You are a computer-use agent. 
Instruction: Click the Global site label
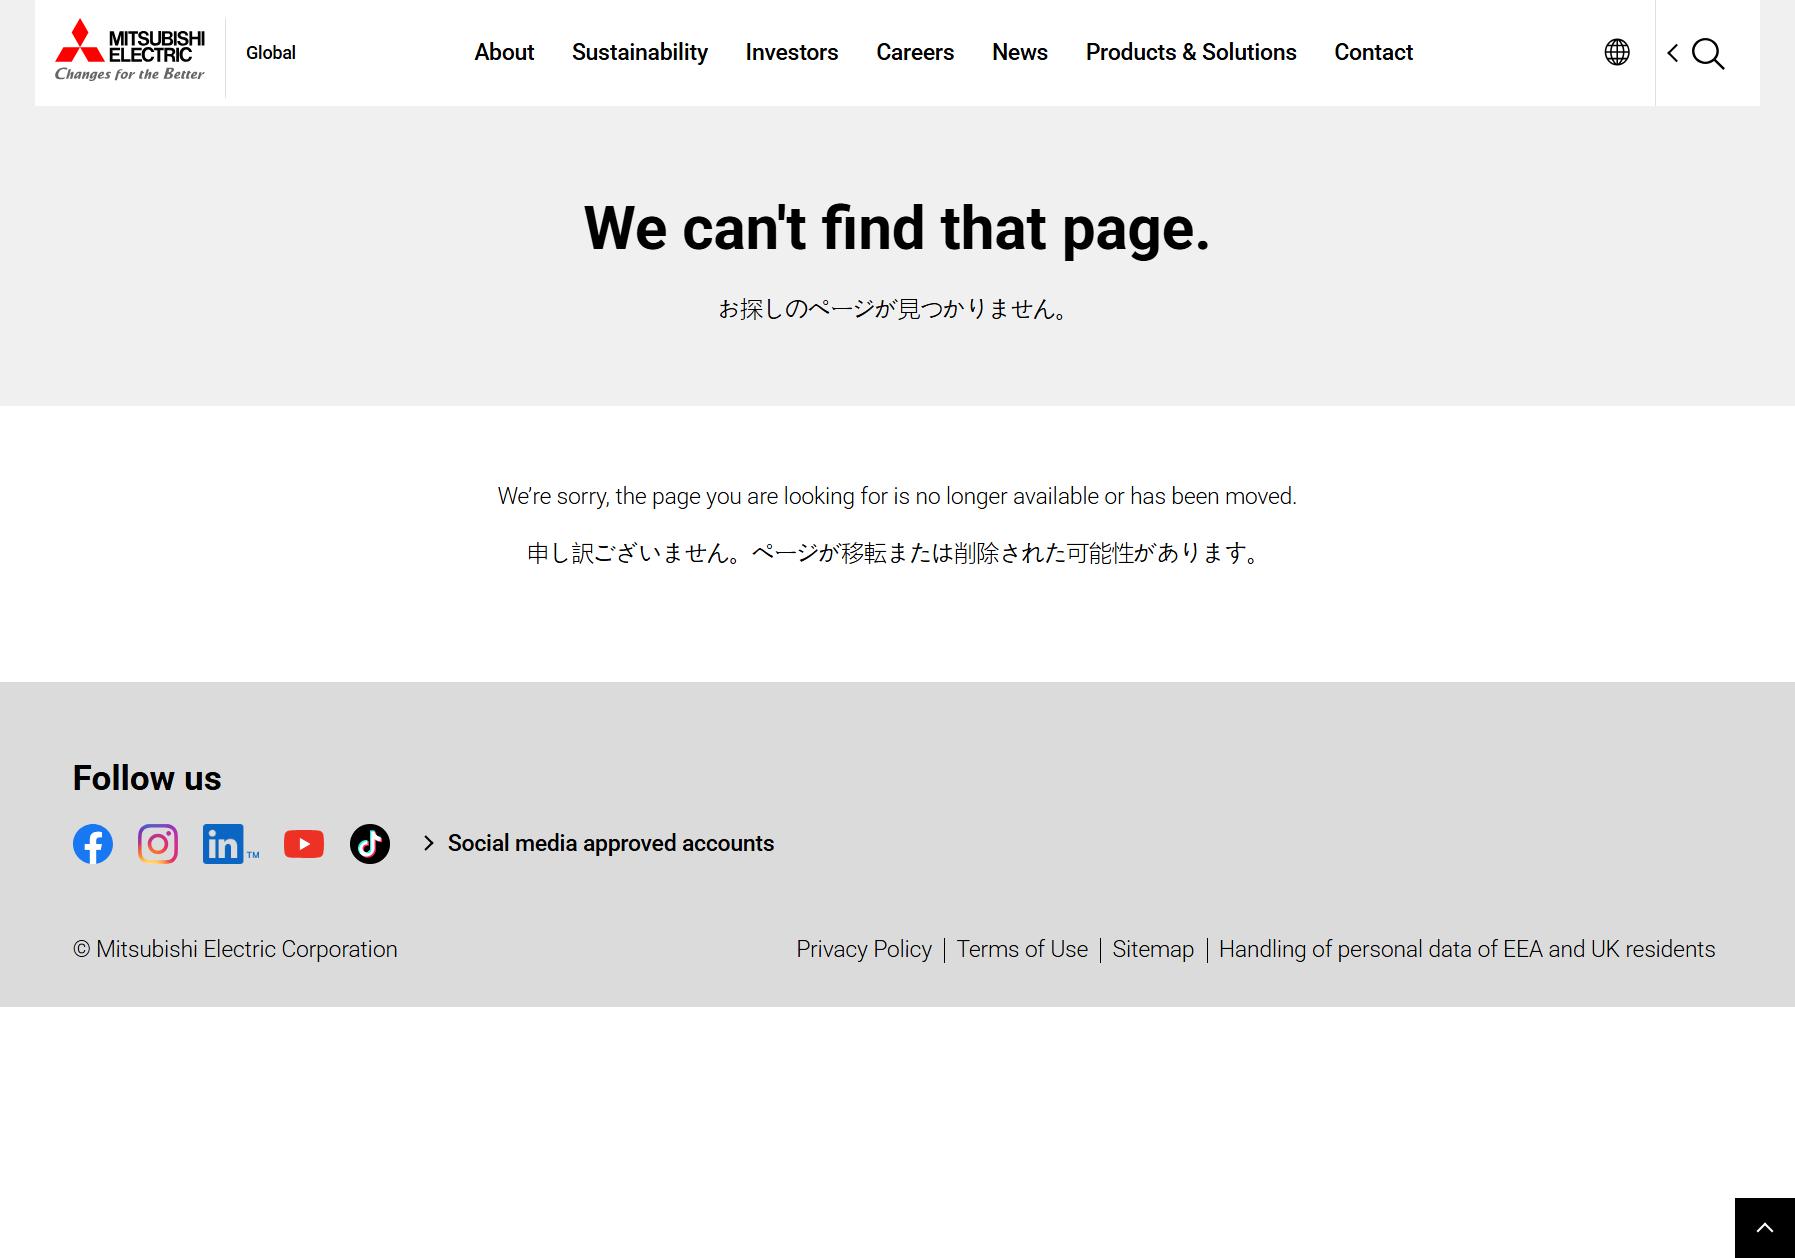click(271, 53)
